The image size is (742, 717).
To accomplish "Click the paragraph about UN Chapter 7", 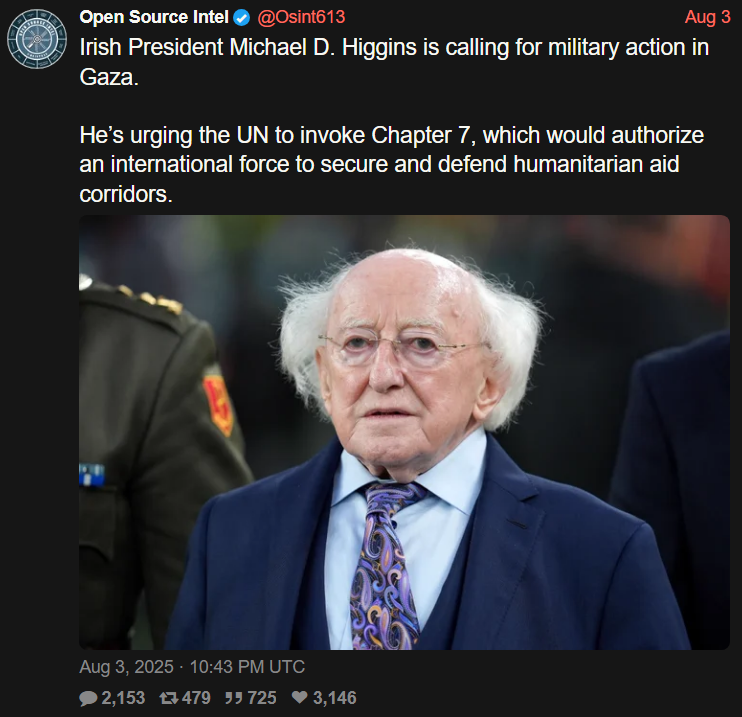I will point(392,164).
